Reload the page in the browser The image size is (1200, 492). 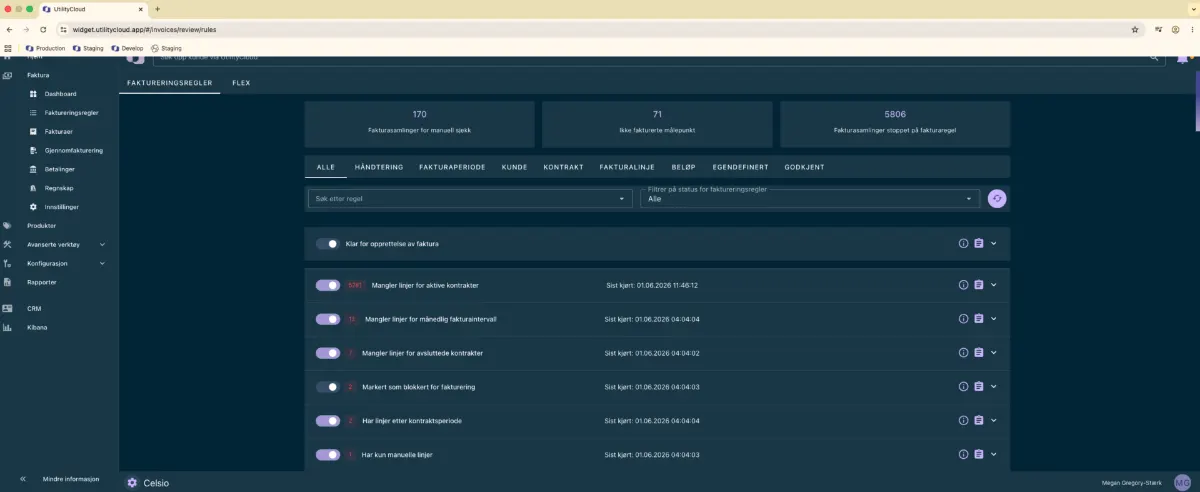[x=43, y=30]
